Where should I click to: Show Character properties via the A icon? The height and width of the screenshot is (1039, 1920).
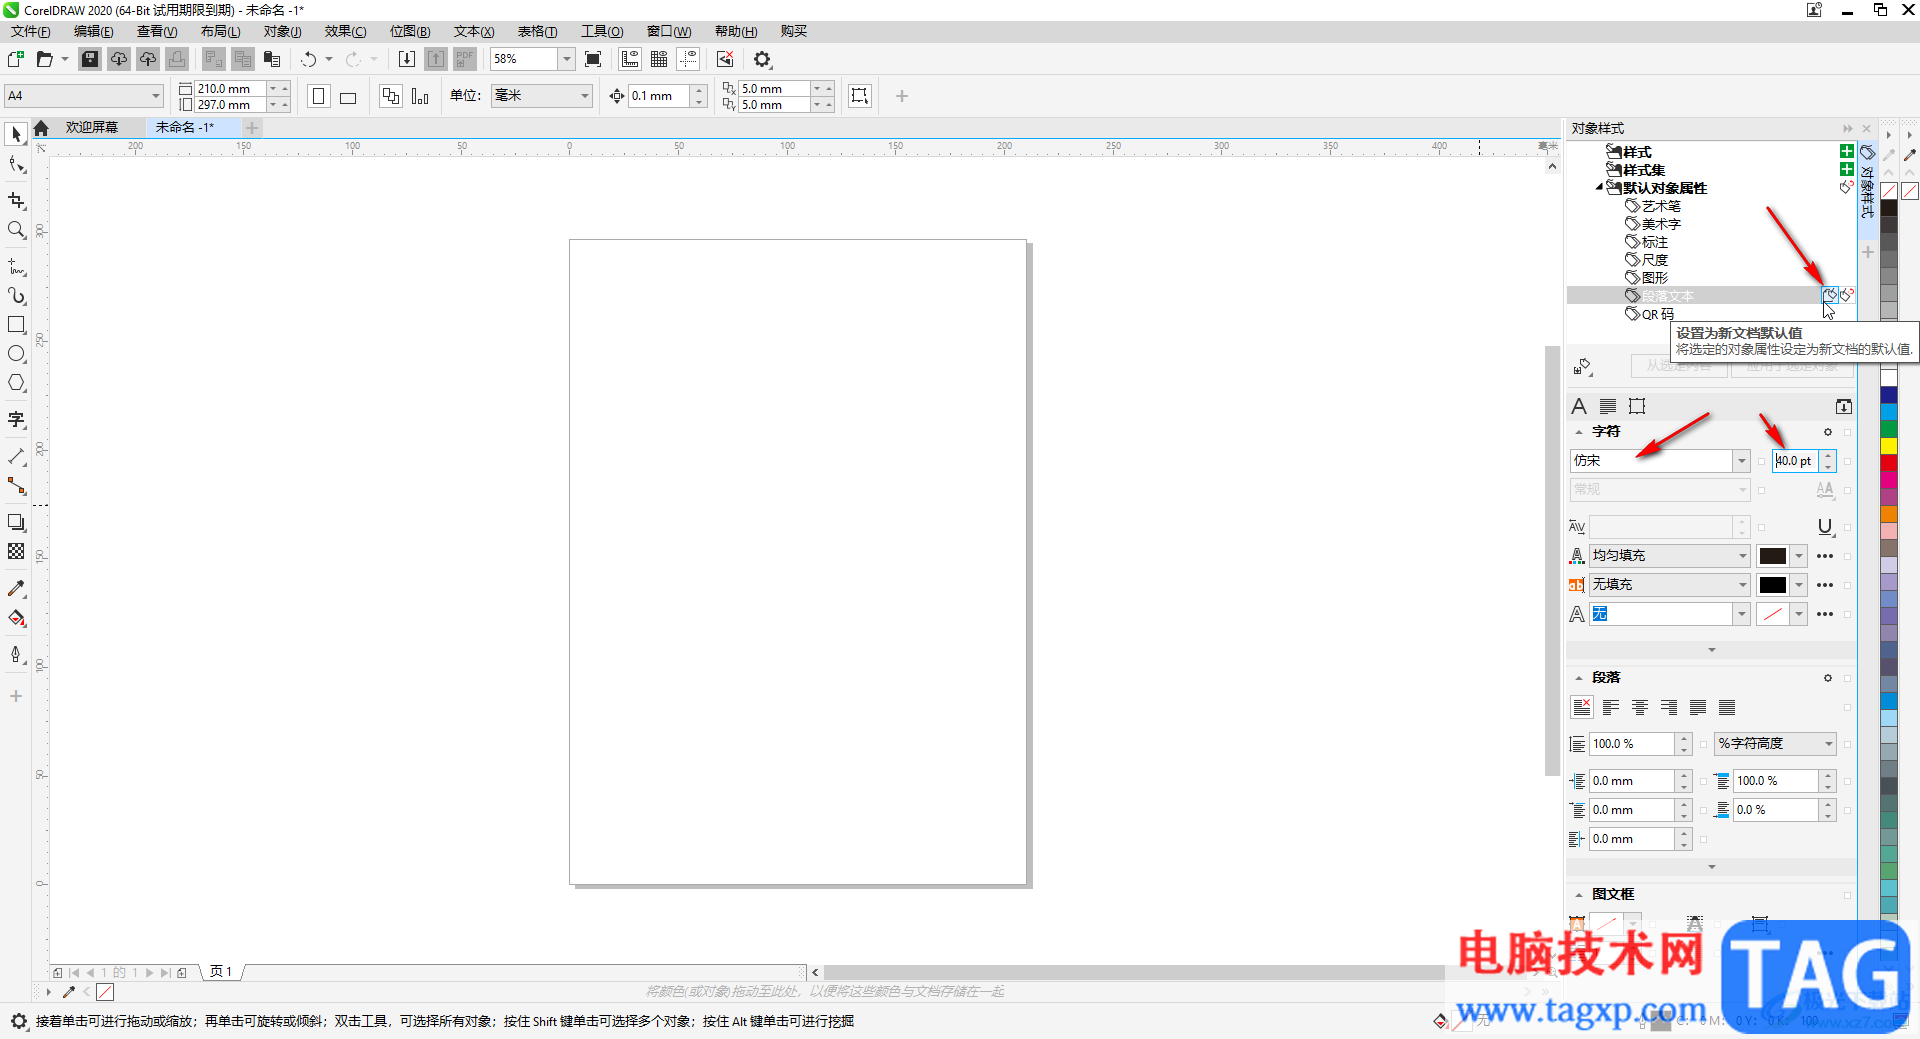(x=1579, y=406)
